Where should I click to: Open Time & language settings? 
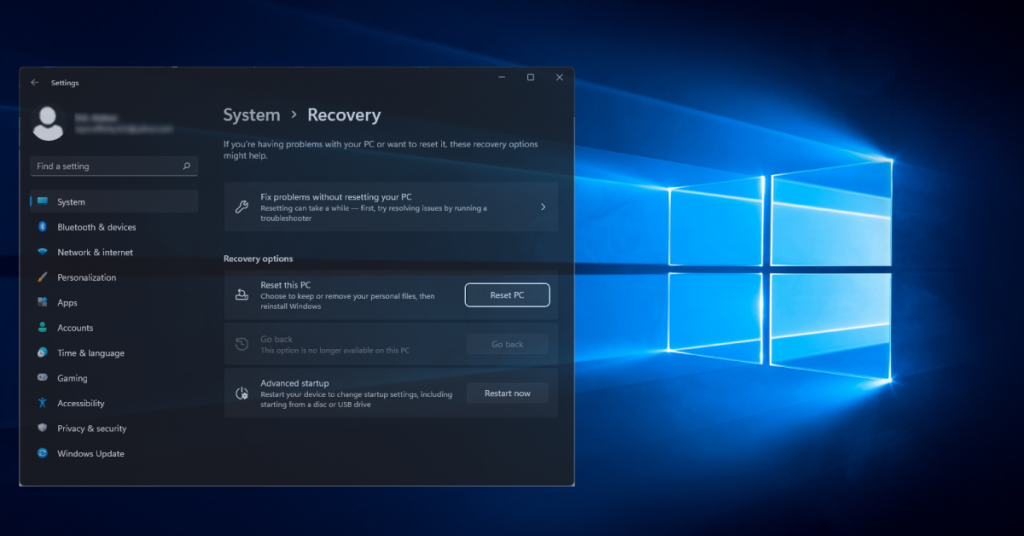tap(91, 353)
